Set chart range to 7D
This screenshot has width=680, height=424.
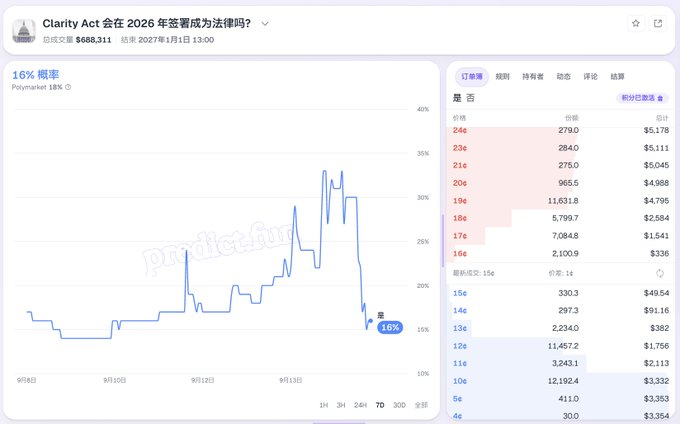(x=380, y=405)
